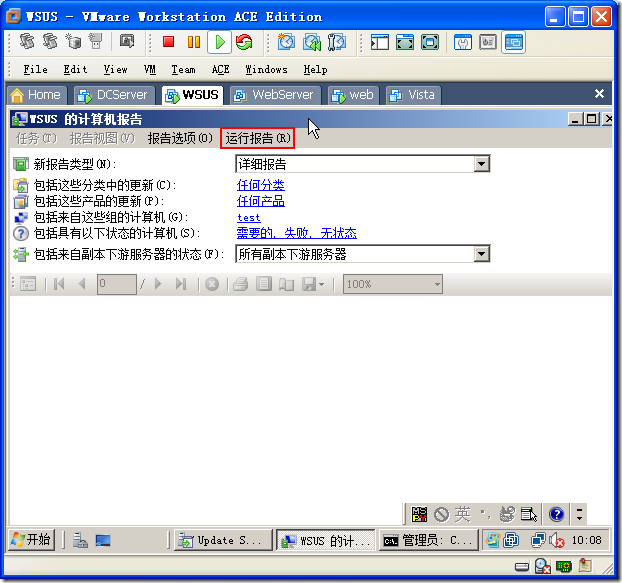Go to next page of report

pyautogui.click(x=158, y=284)
